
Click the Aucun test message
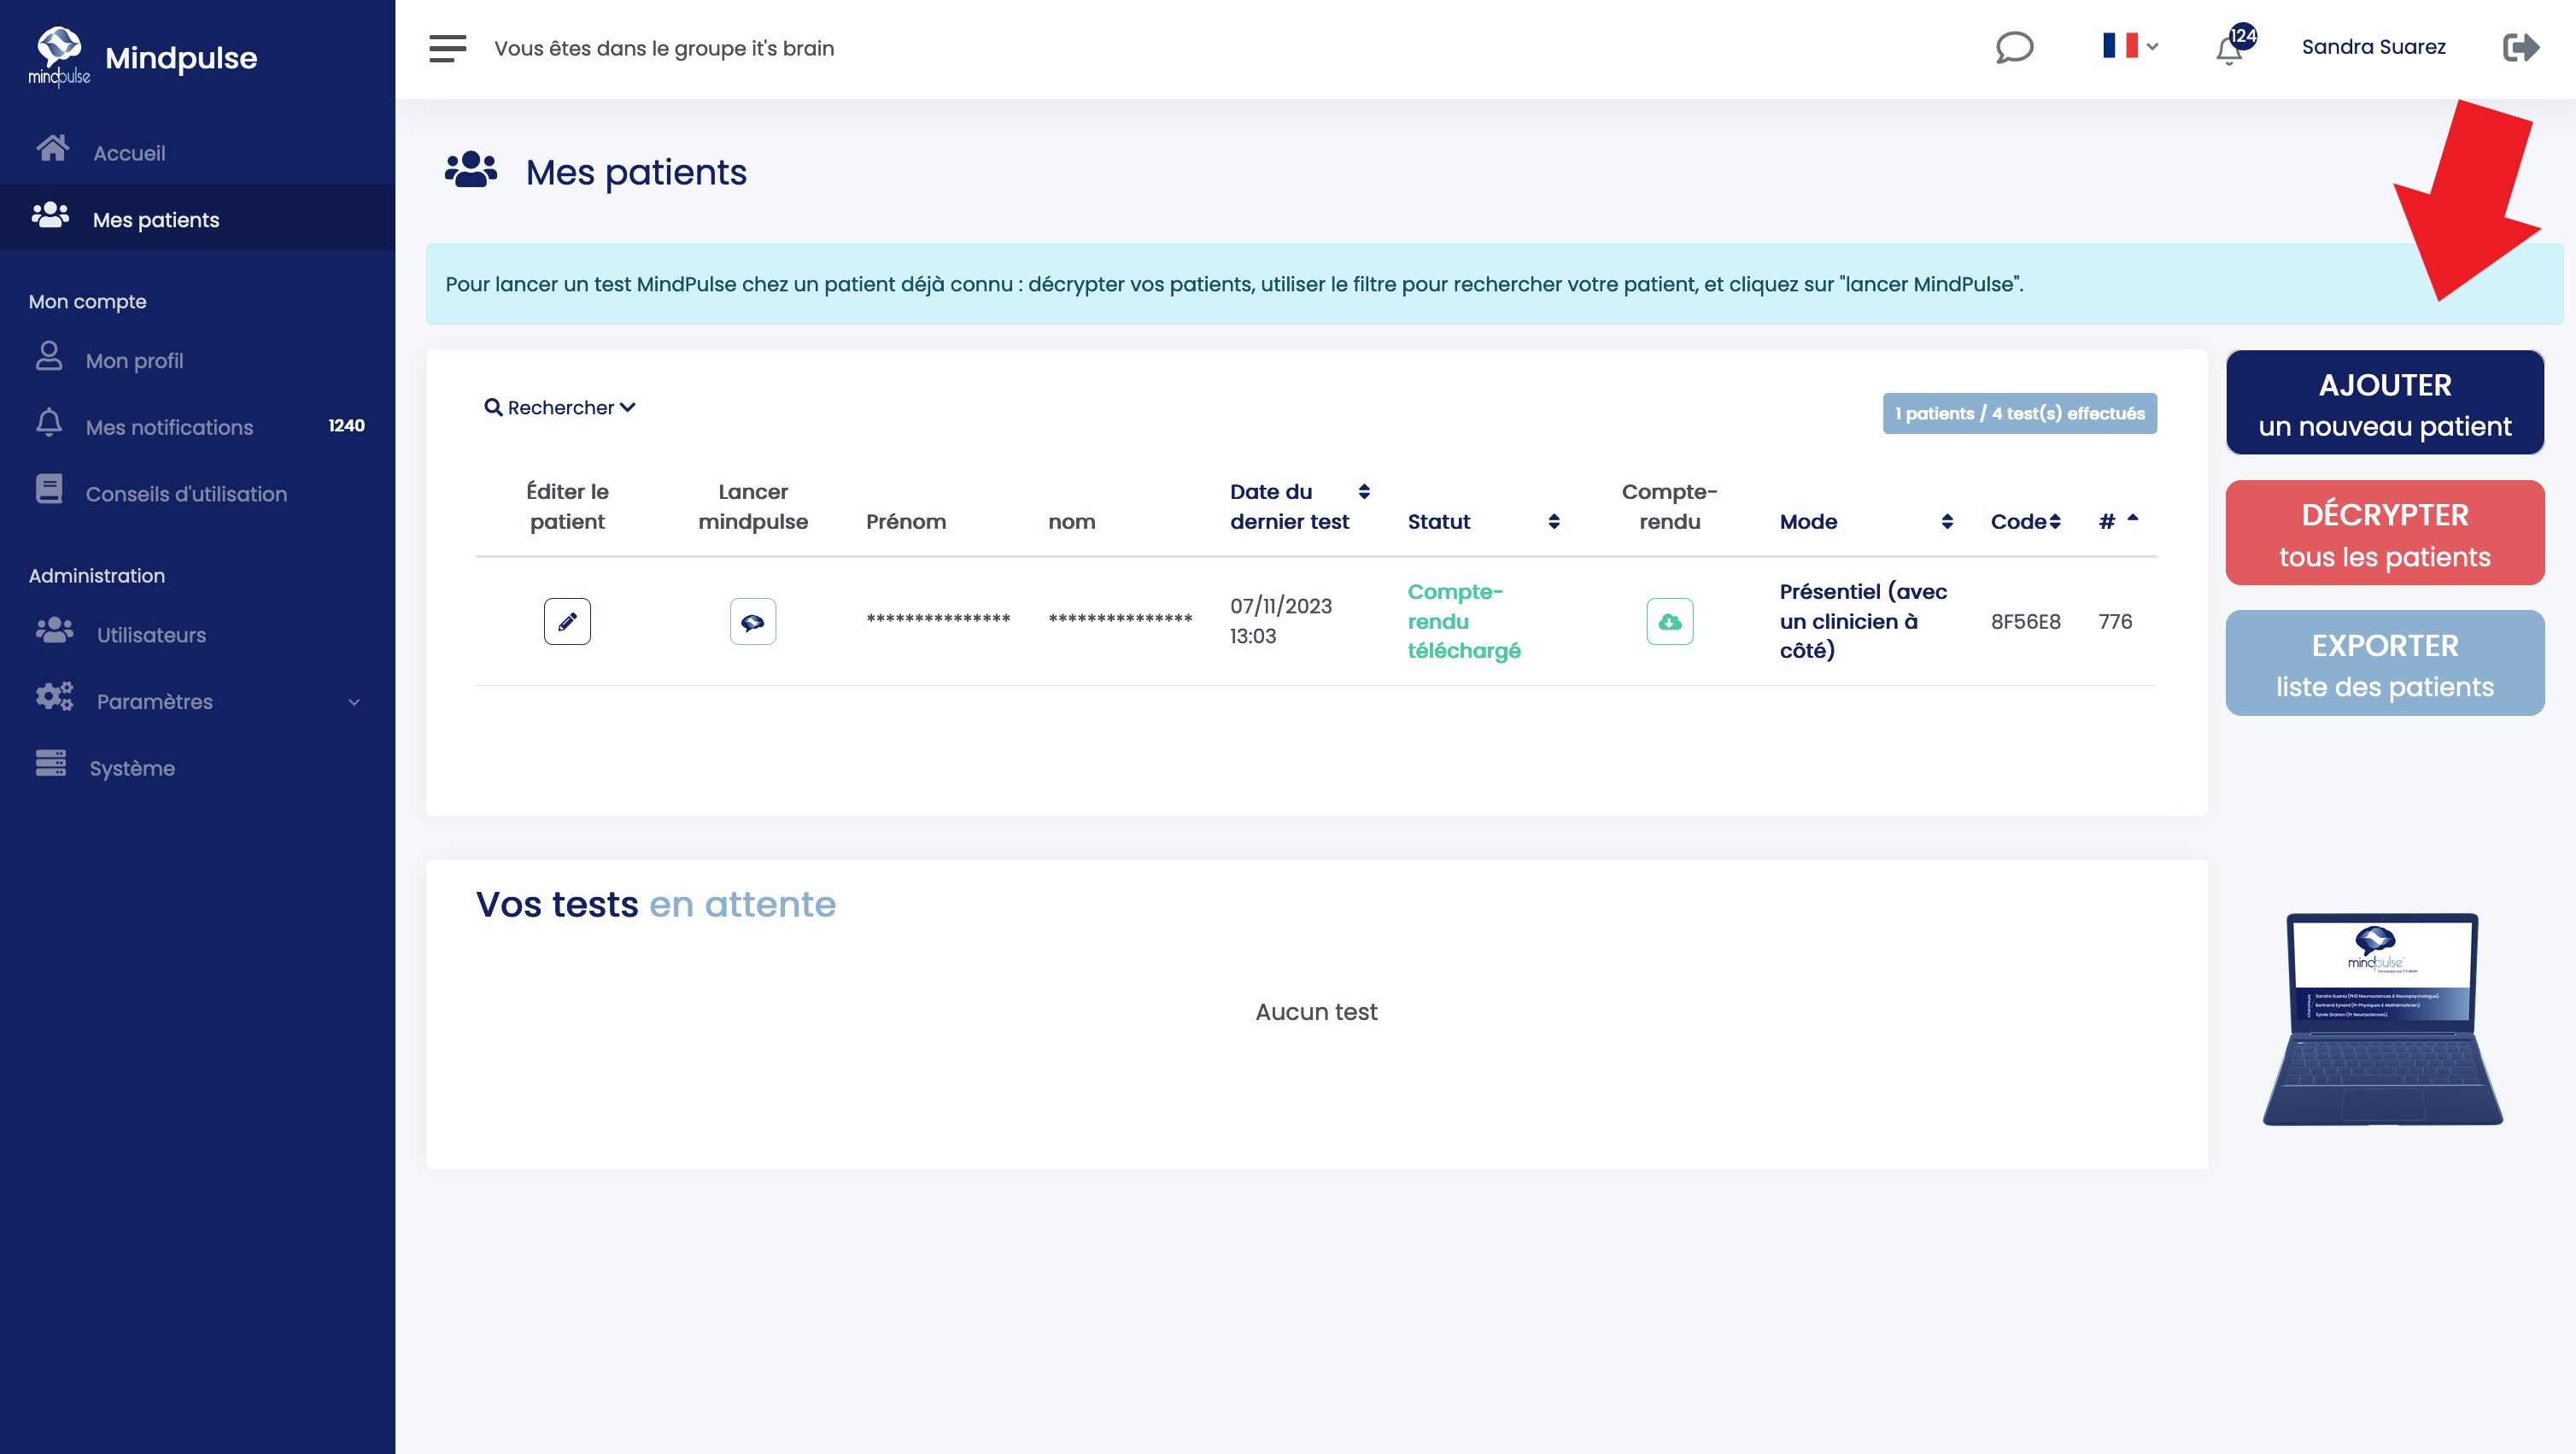coord(1316,1012)
